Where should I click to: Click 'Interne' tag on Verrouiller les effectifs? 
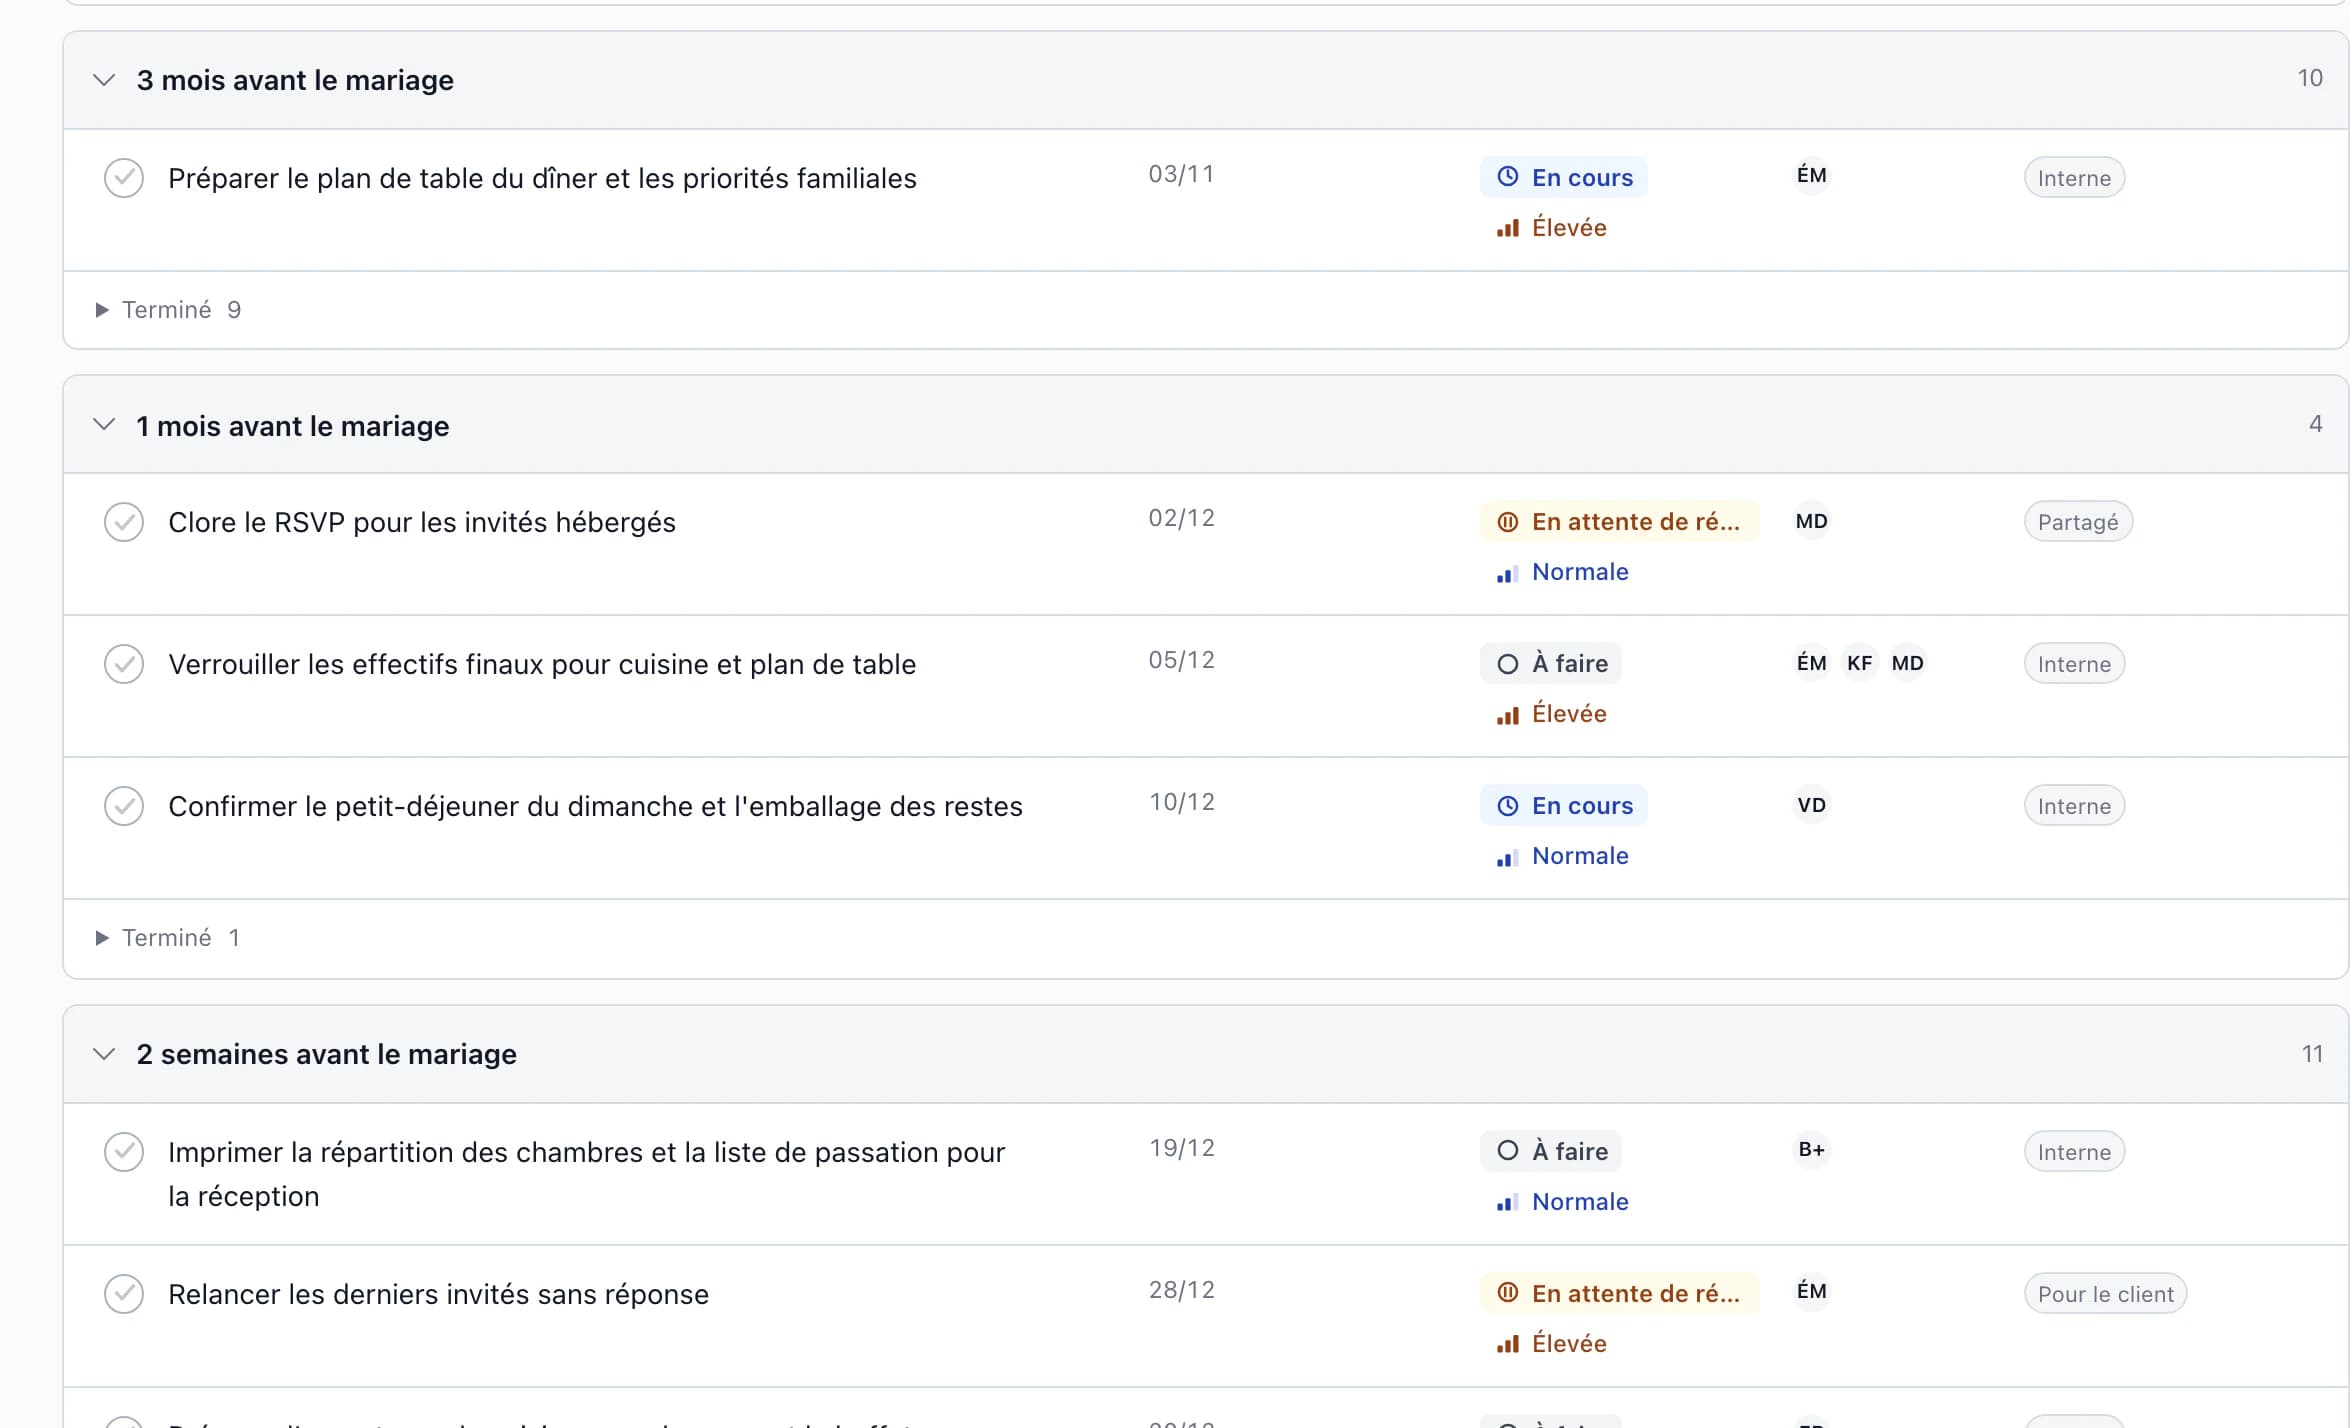pyautogui.click(x=2074, y=664)
